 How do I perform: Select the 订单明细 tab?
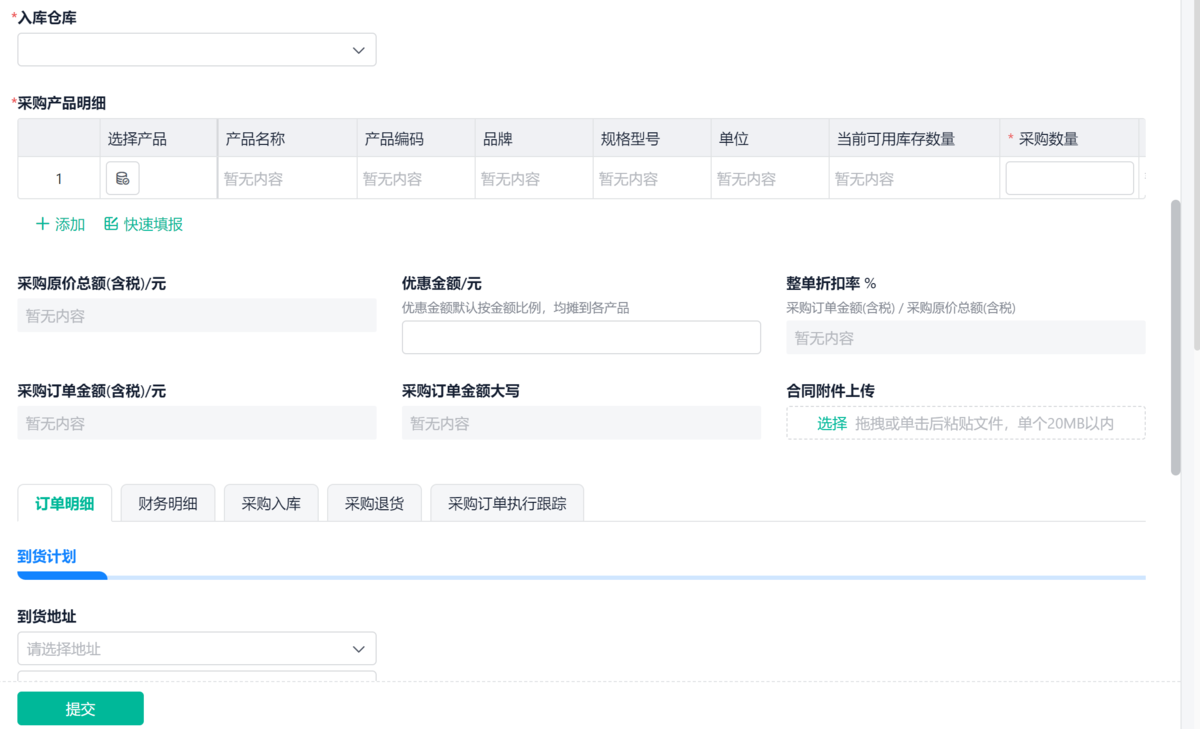65,504
